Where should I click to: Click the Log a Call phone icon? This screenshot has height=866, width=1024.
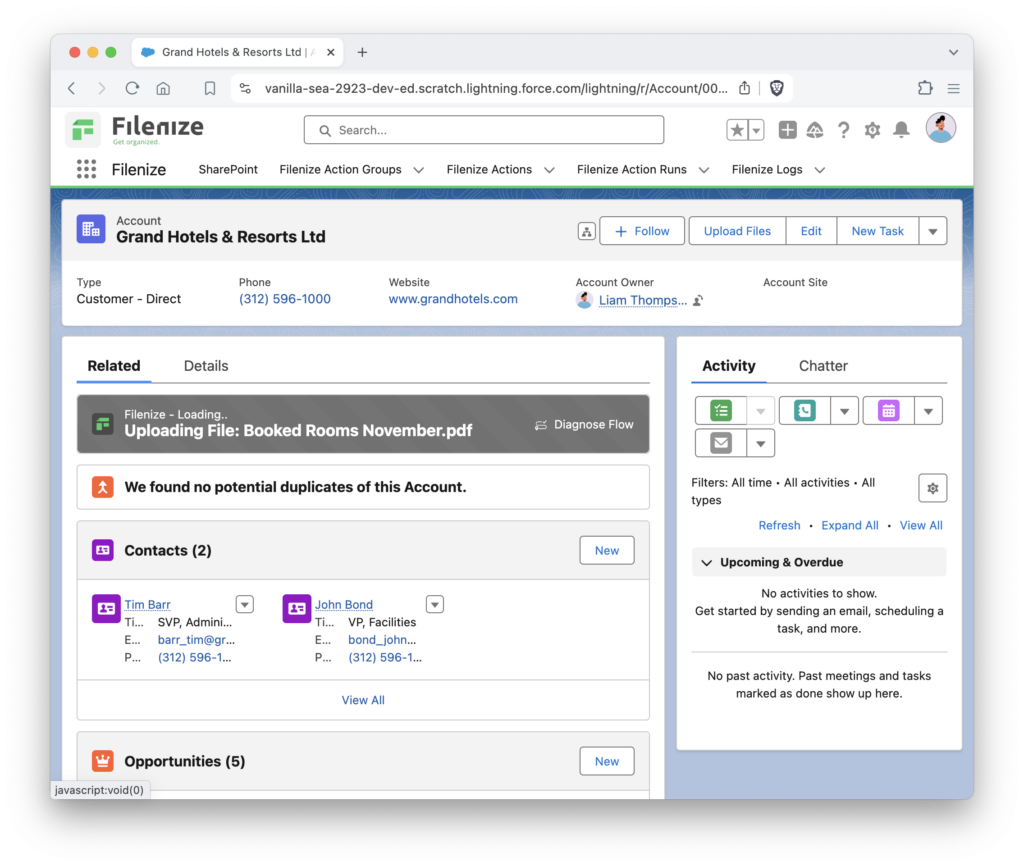pos(804,411)
